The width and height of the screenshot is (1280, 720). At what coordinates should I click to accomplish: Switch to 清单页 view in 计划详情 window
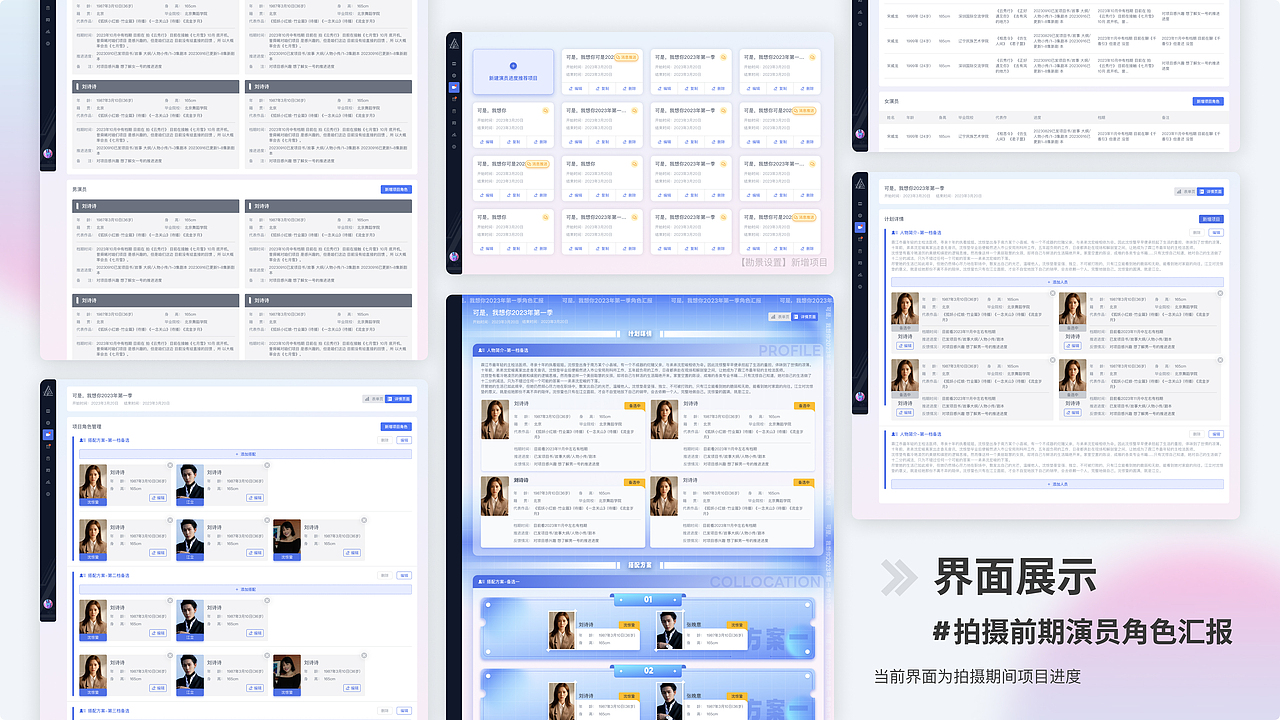1185,192
